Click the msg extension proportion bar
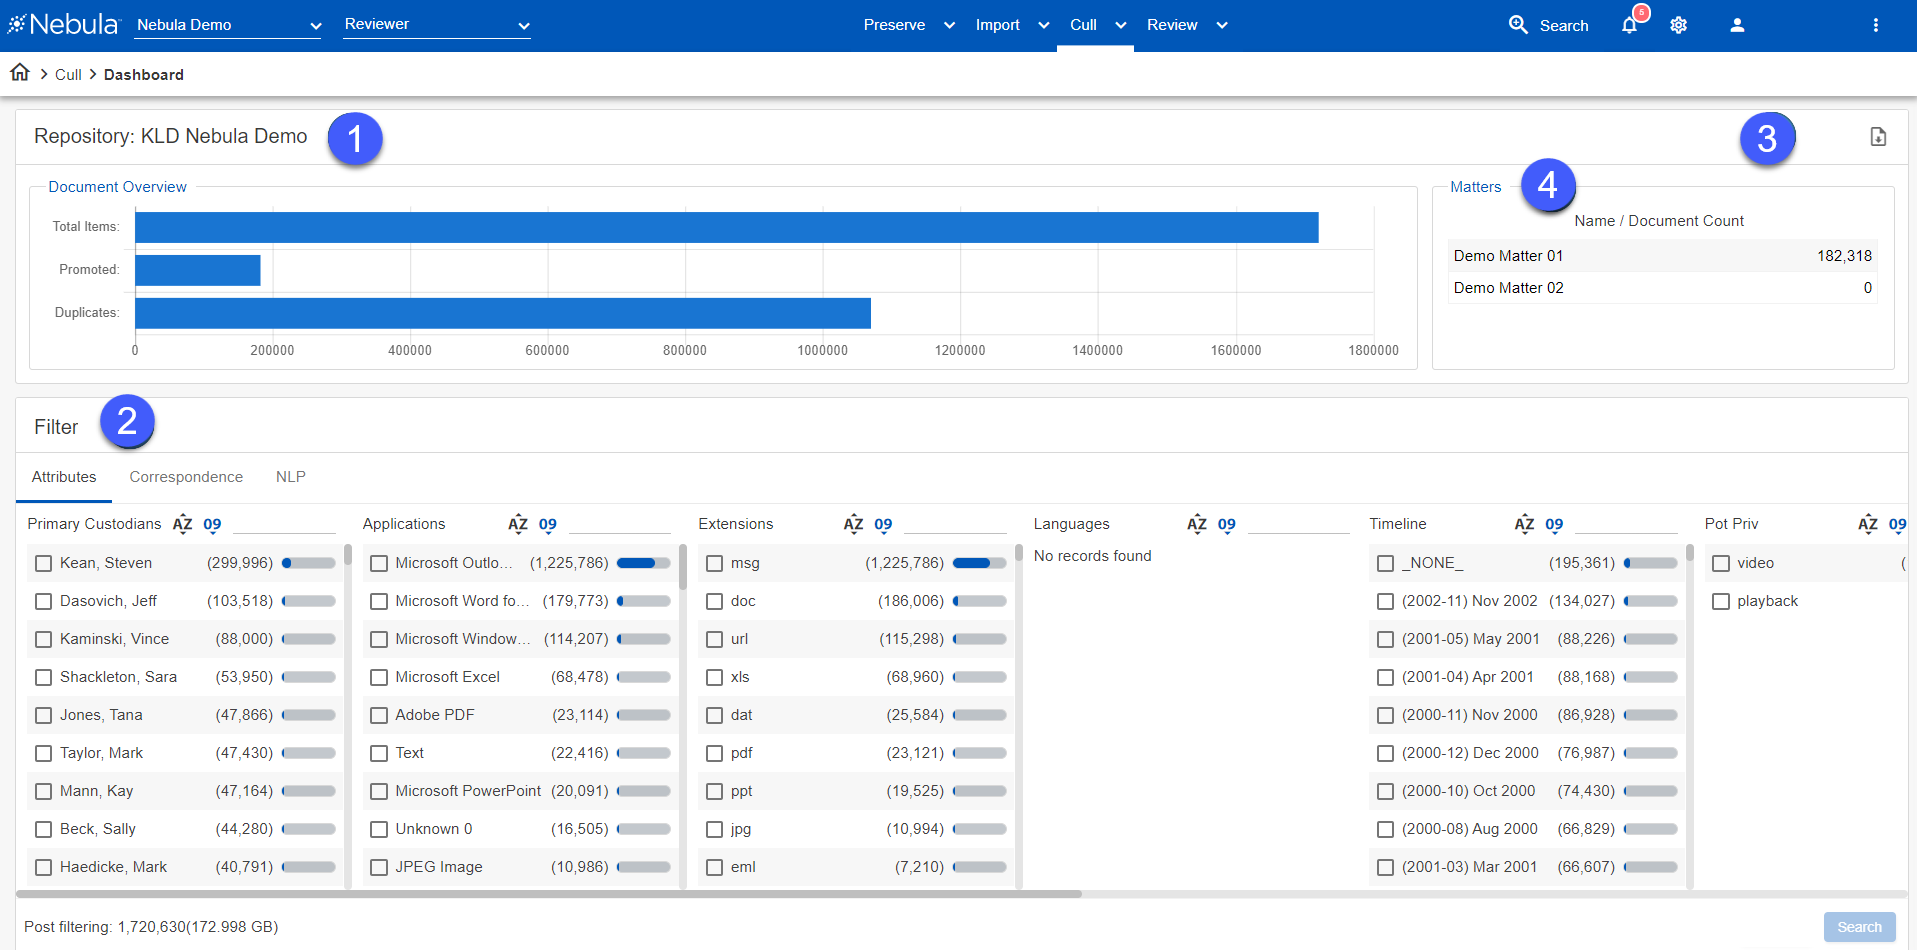This screenshot has width=1917, height=950. pos(980,563)
